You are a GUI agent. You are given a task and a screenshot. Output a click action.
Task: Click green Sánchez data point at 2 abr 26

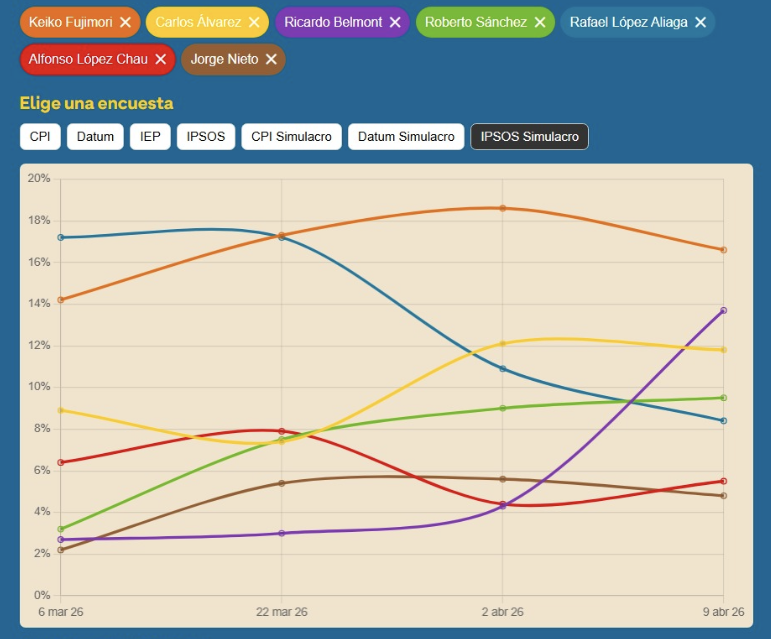click(503, 408)
